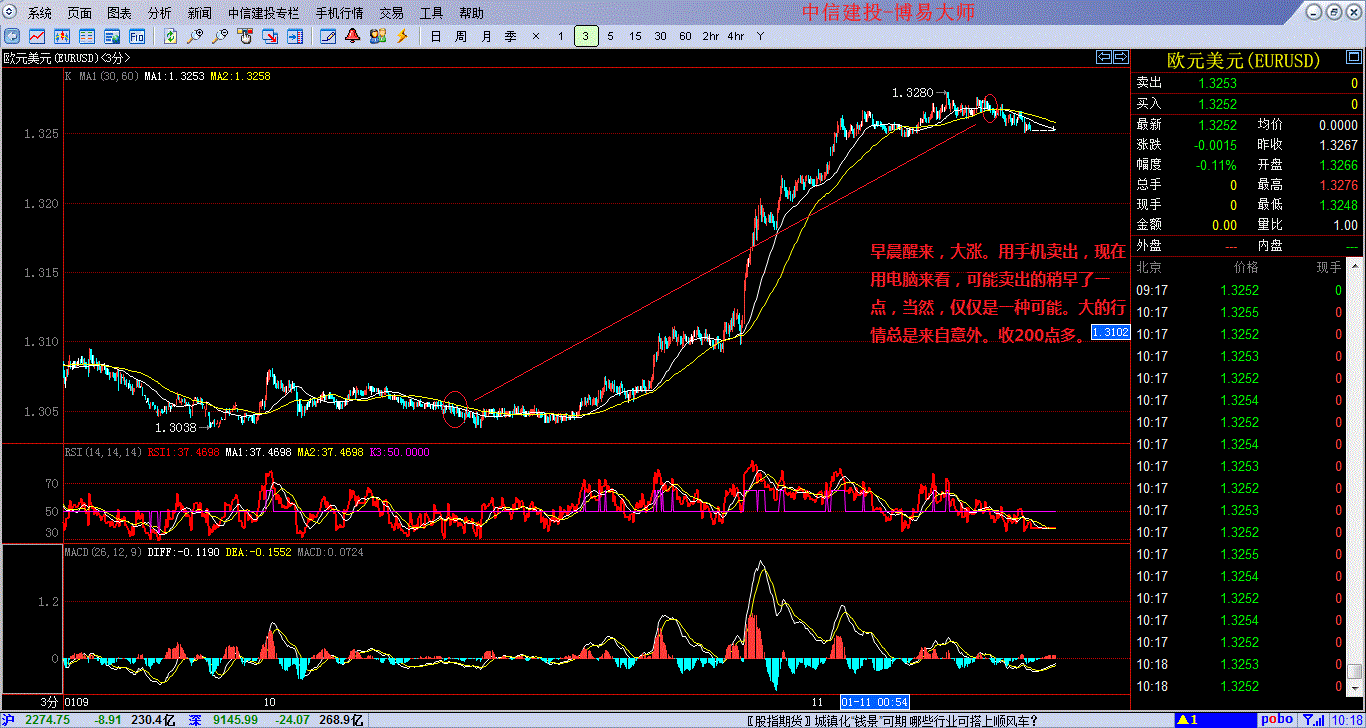
Task: Open the drawing pencil tool icon
Action: 328,36
